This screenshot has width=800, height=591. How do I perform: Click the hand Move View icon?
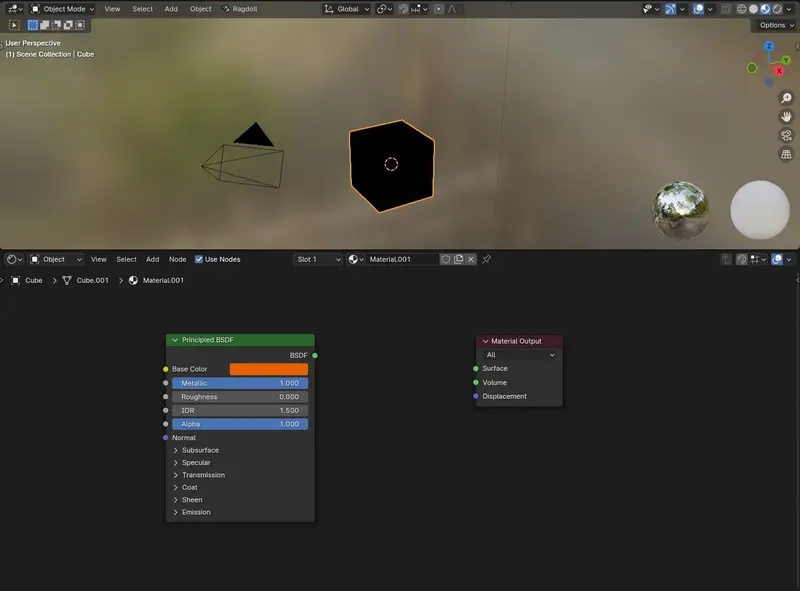pos(787,116)
